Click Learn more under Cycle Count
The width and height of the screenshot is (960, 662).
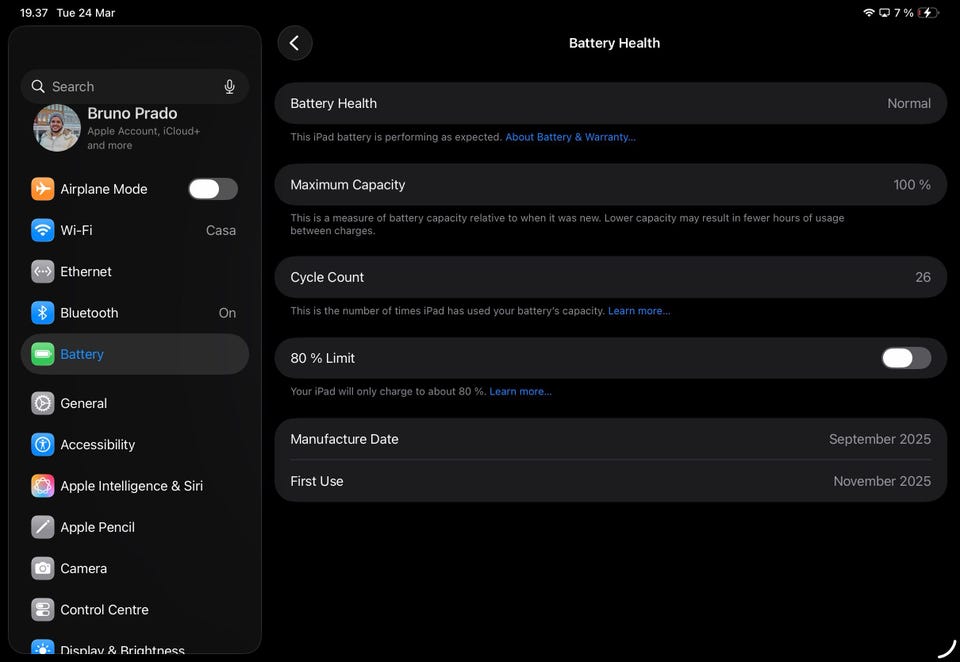[x=639, y=311]
